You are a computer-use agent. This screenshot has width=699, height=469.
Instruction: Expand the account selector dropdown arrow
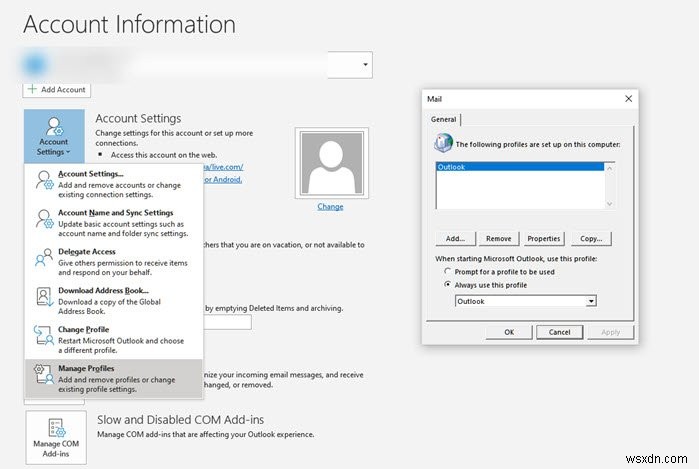[x=365, y=65]
